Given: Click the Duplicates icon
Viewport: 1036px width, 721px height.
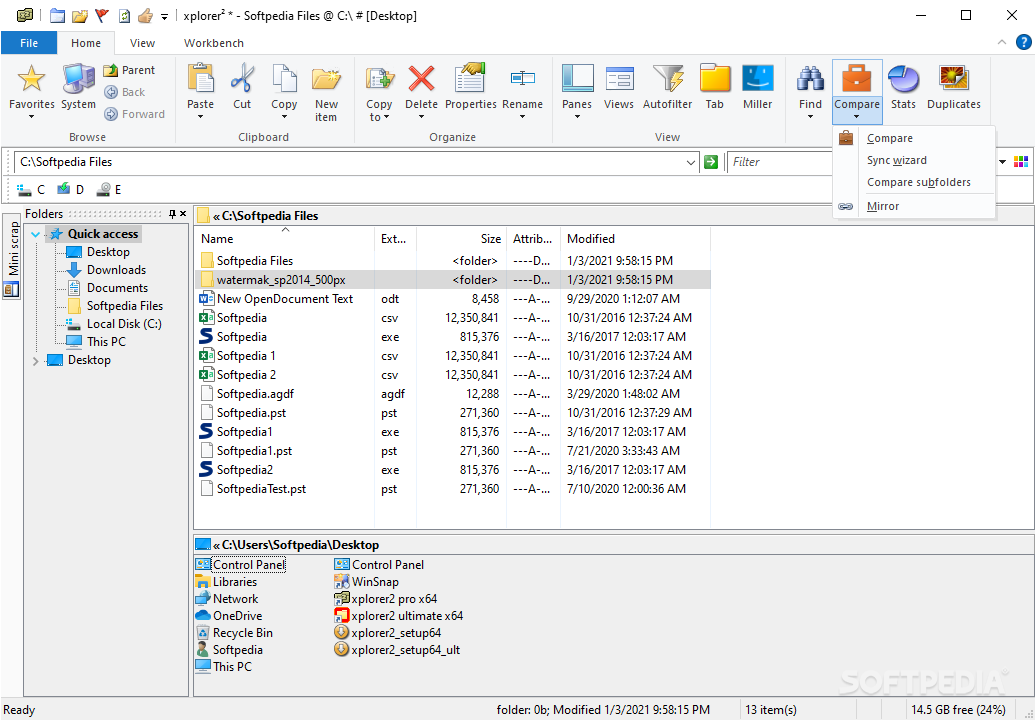Looking at the screenshot, I should click(953, 79).
